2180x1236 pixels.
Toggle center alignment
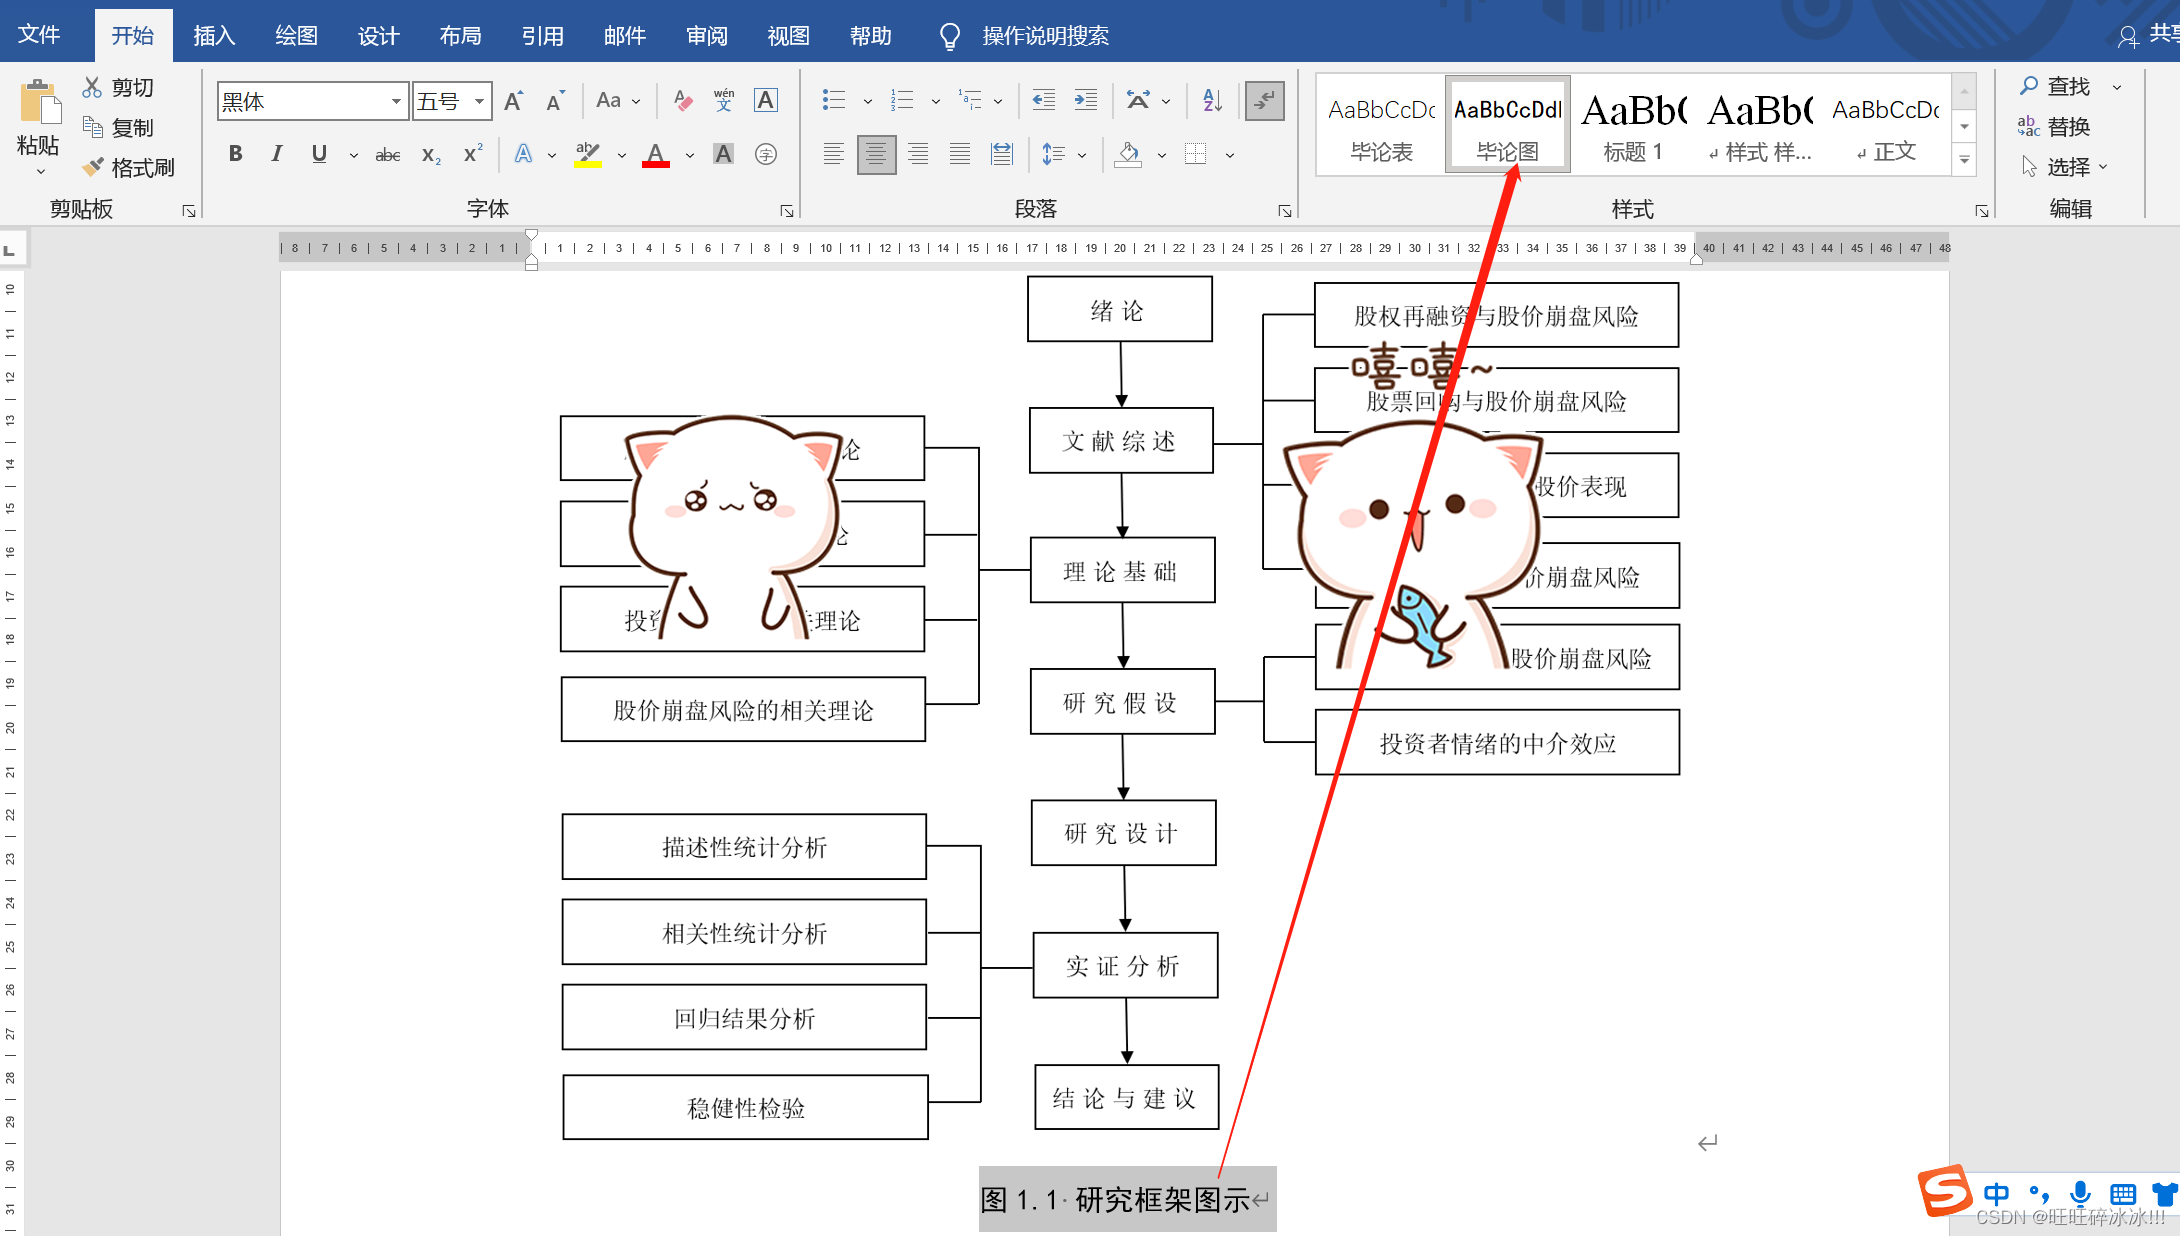[x=876, y=154]
